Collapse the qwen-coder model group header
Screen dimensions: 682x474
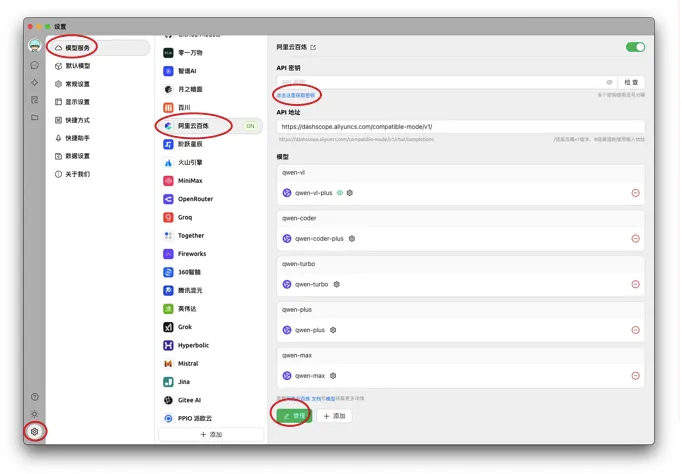pos(461,218)
